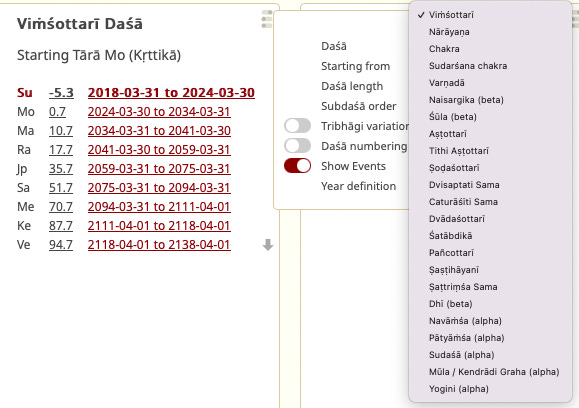
Task: Toggle the Daśā numbering switch
Action: 297,146
